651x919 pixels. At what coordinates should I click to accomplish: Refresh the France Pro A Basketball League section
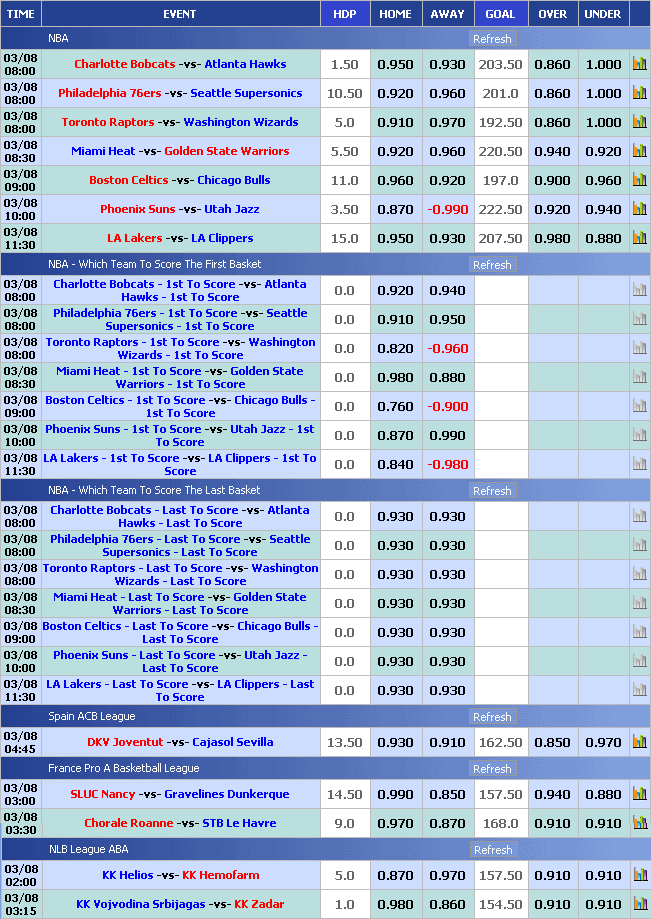pyautogui.click(x=492, y=768)
